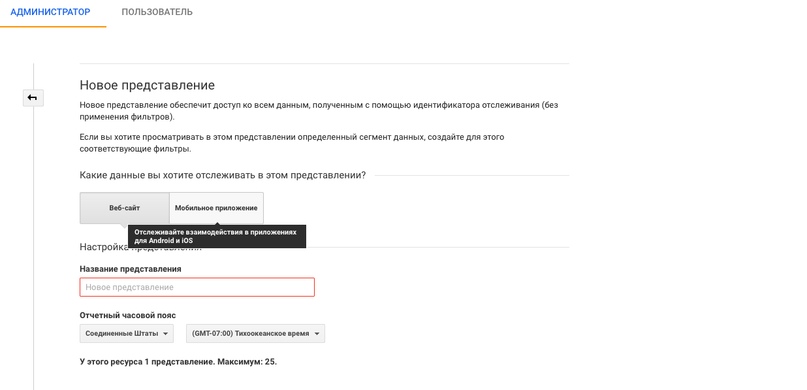
Task: Select the Мобильное приложение option
Action: point(216,208)
